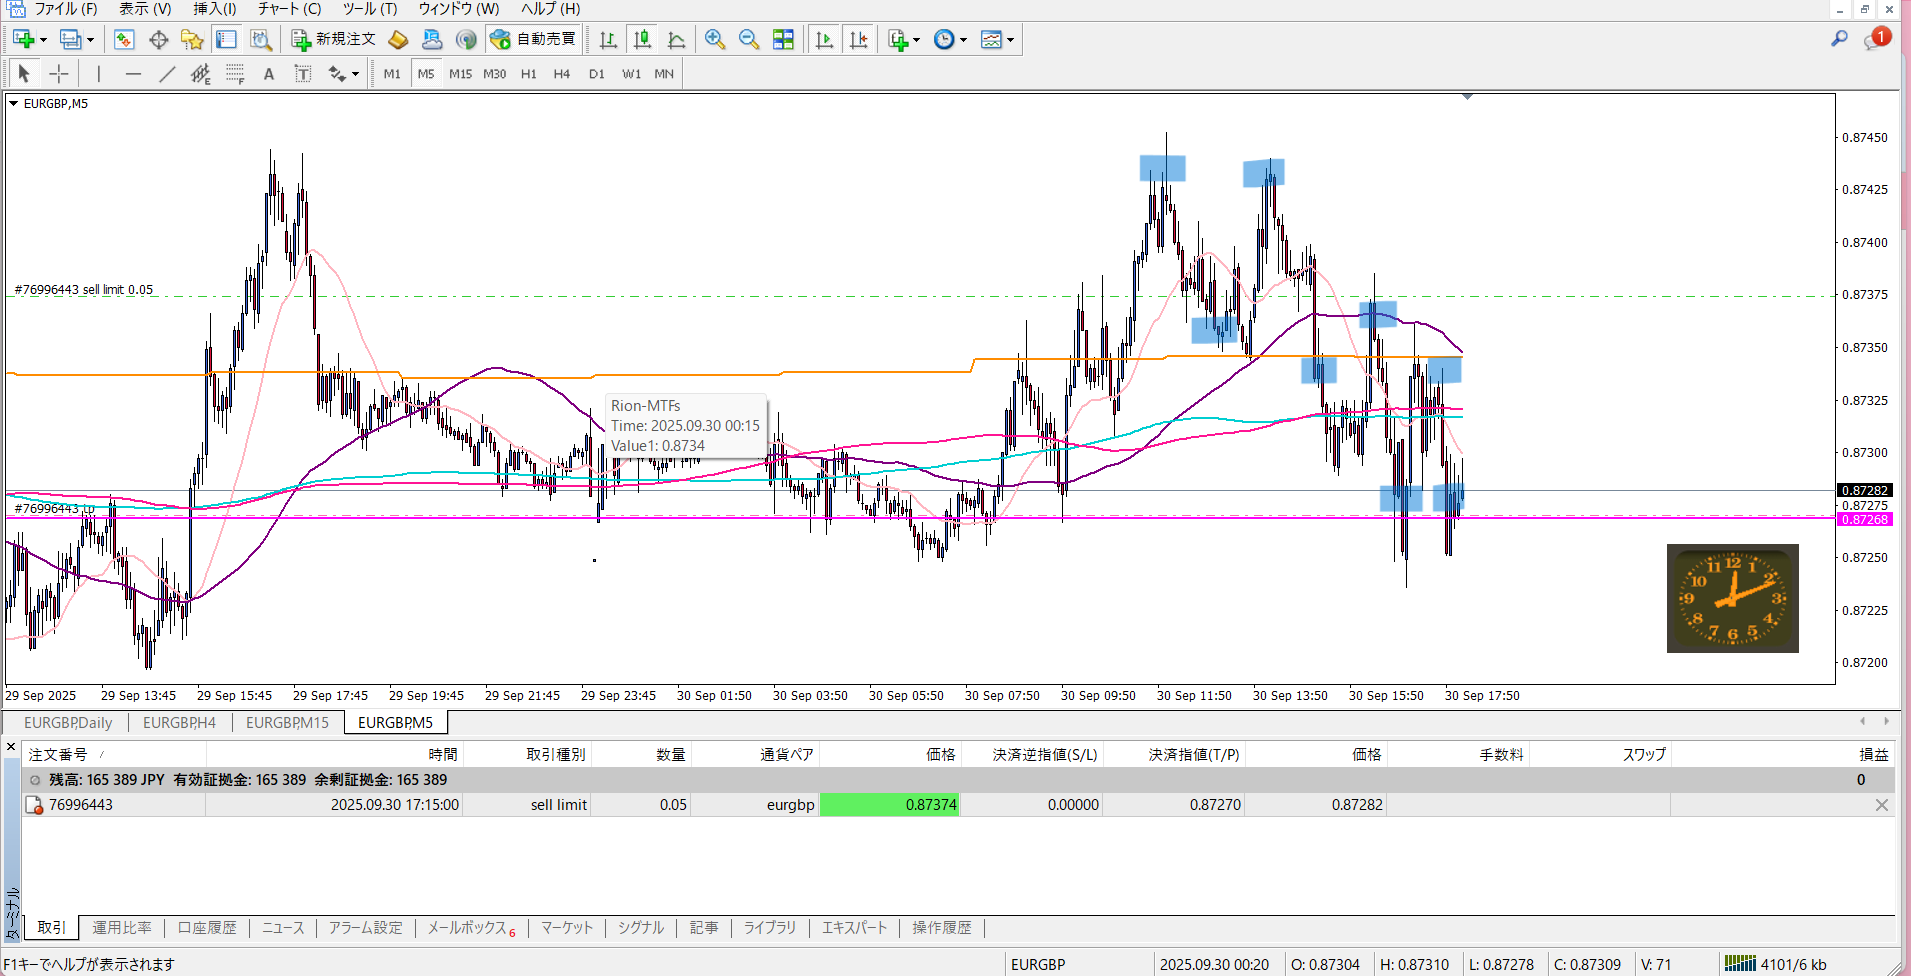Toggle chart shift from right border
This screenshot has height=976, width=1911.
pyautogui.click(x=858, y=39)
